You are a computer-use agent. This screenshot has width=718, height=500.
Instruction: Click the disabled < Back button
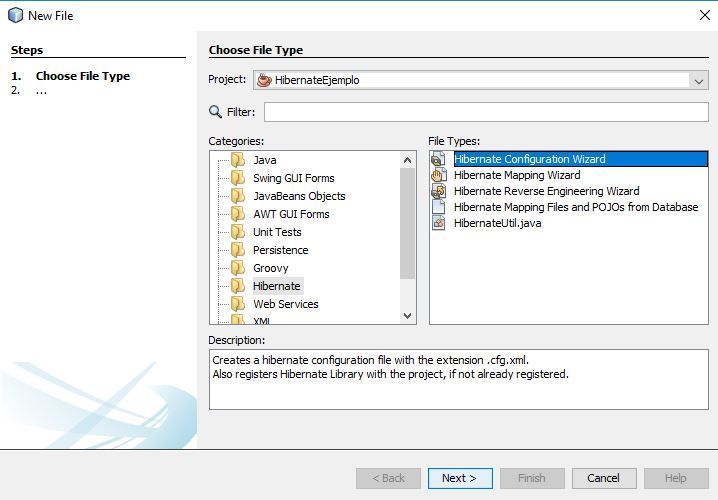pyautogui.click(x=388, y=478)
